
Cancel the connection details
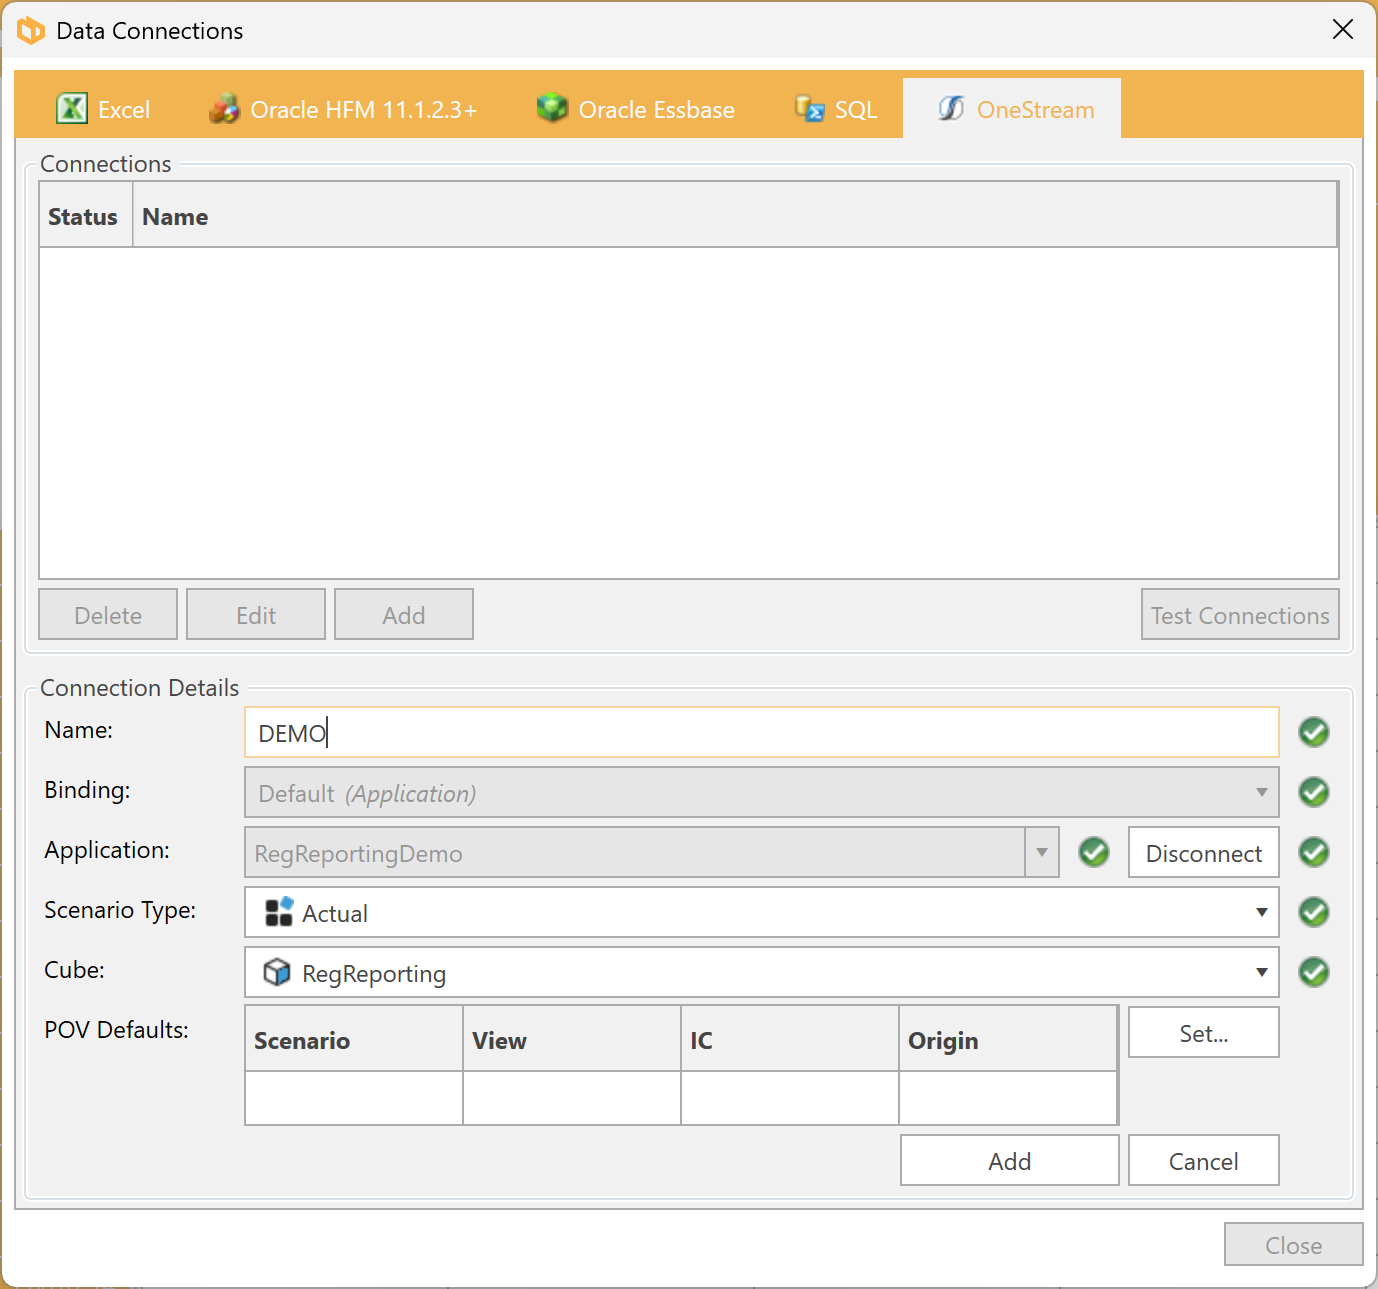(1204, 1160)
